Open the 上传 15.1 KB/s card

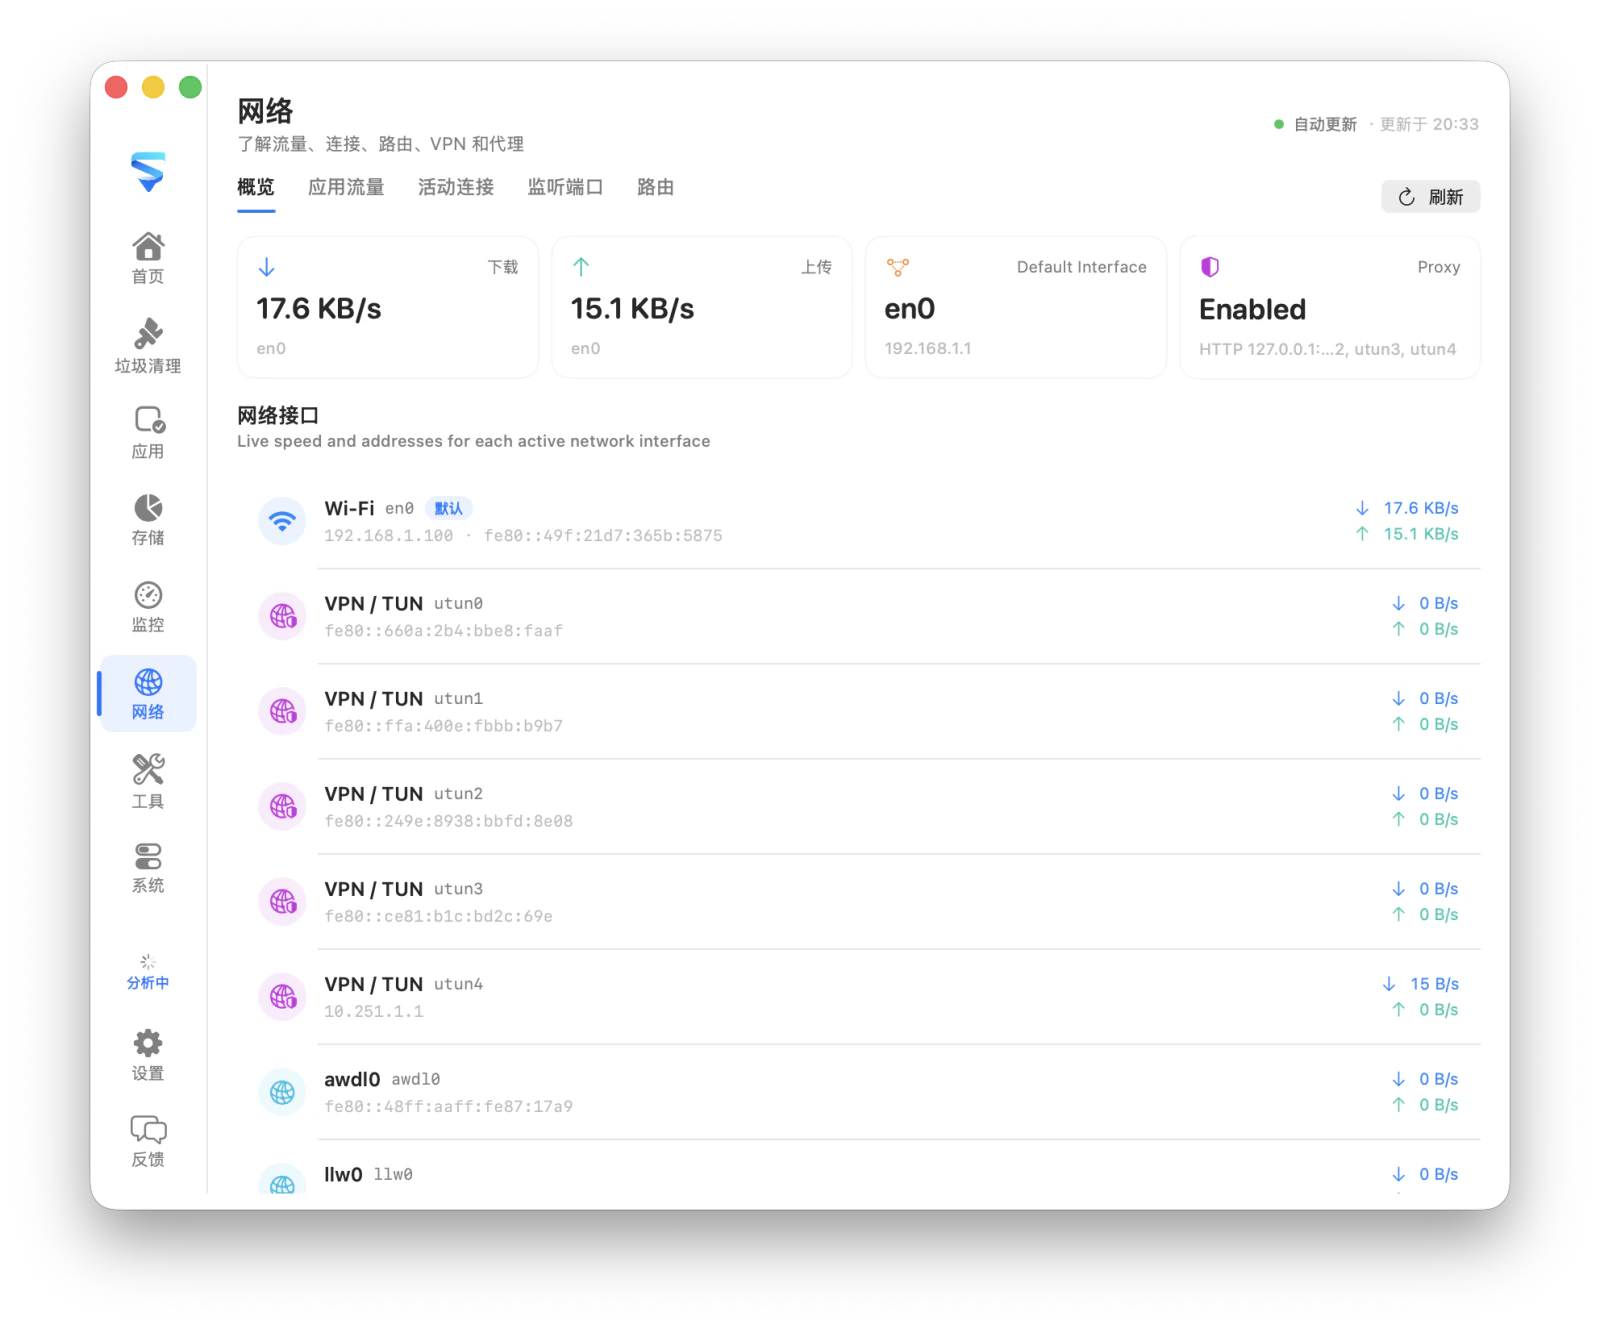point(702,307)
